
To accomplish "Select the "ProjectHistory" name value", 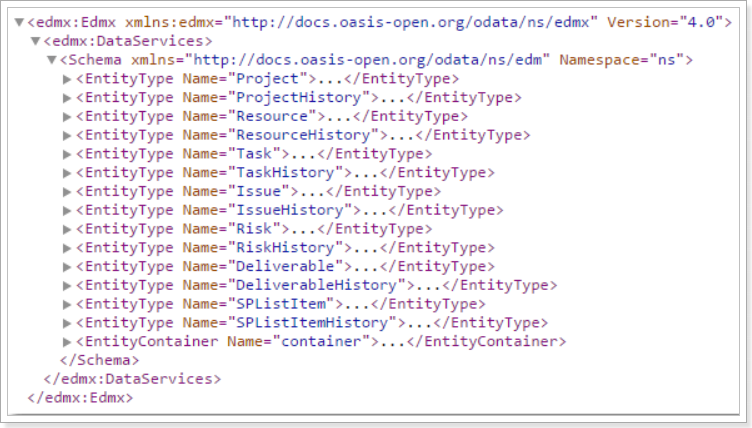I will pyautogui.click(x=299, y=97).
